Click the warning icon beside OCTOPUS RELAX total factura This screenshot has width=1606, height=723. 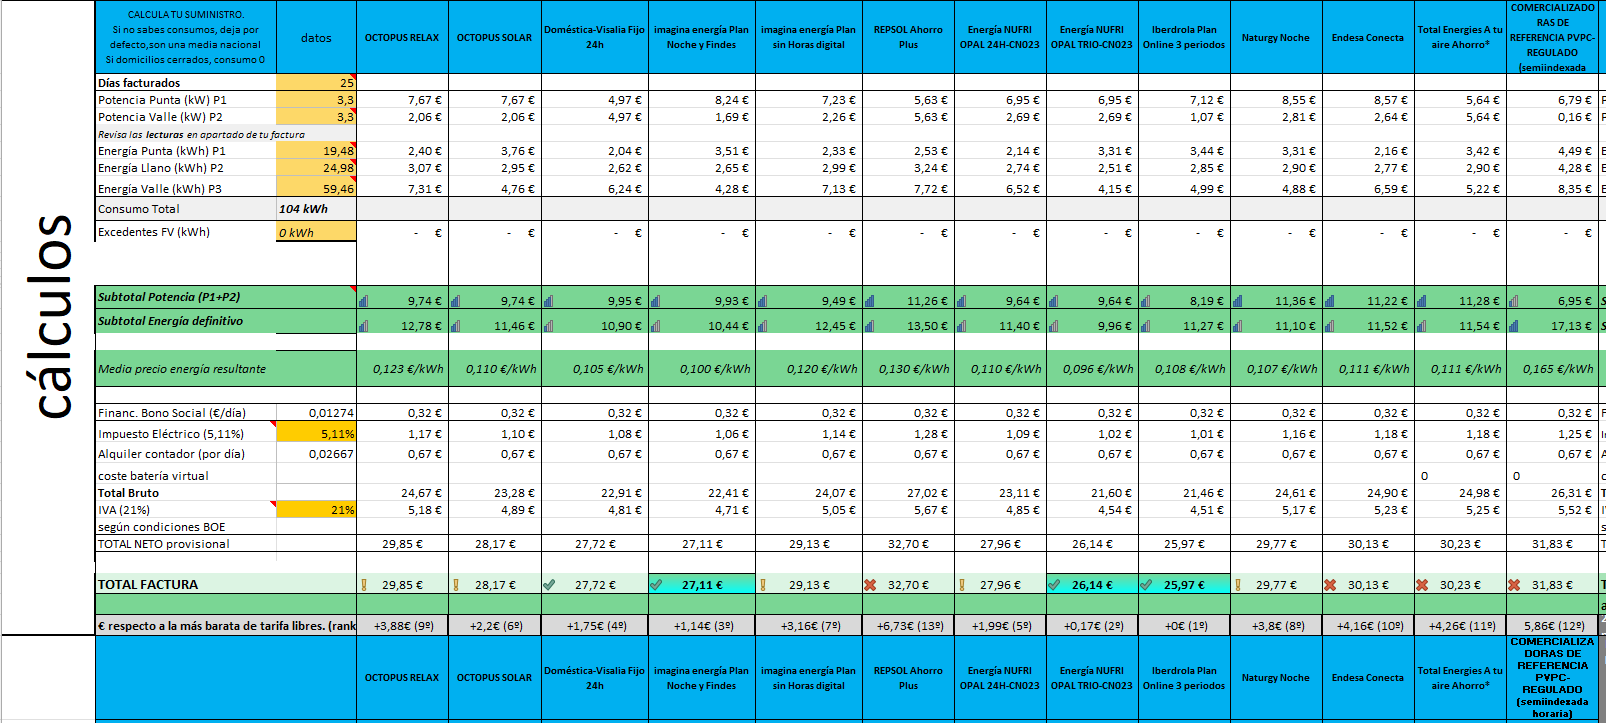[x=364, y=585]
